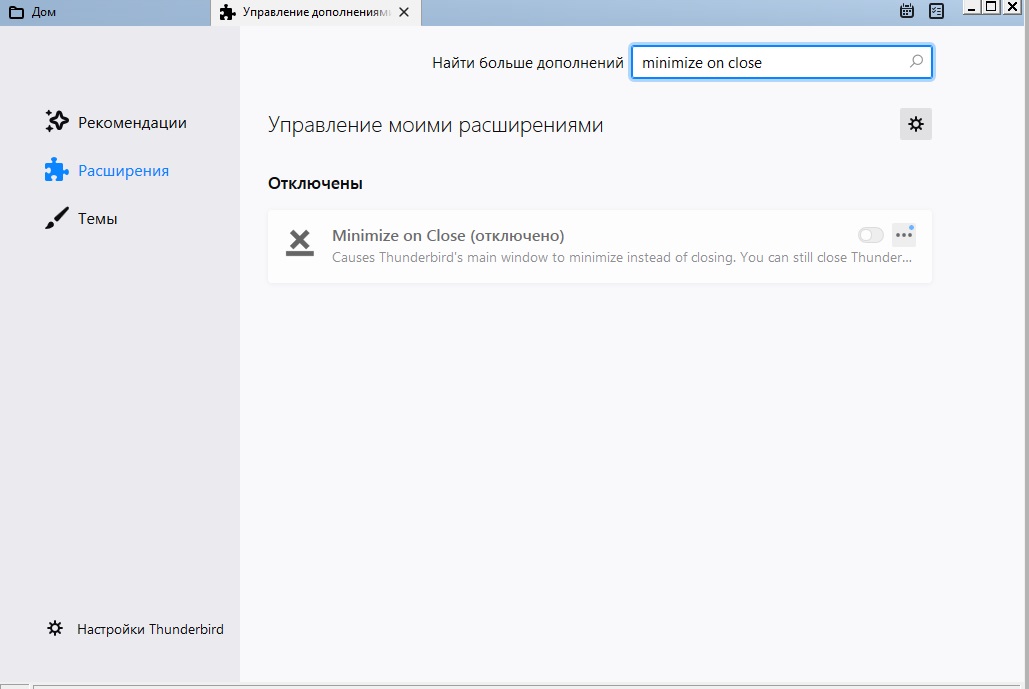The width and height of the screenshot is (1029, 689).
Task: Open the calendar icon in the tab bar
Action: (906, 11)
